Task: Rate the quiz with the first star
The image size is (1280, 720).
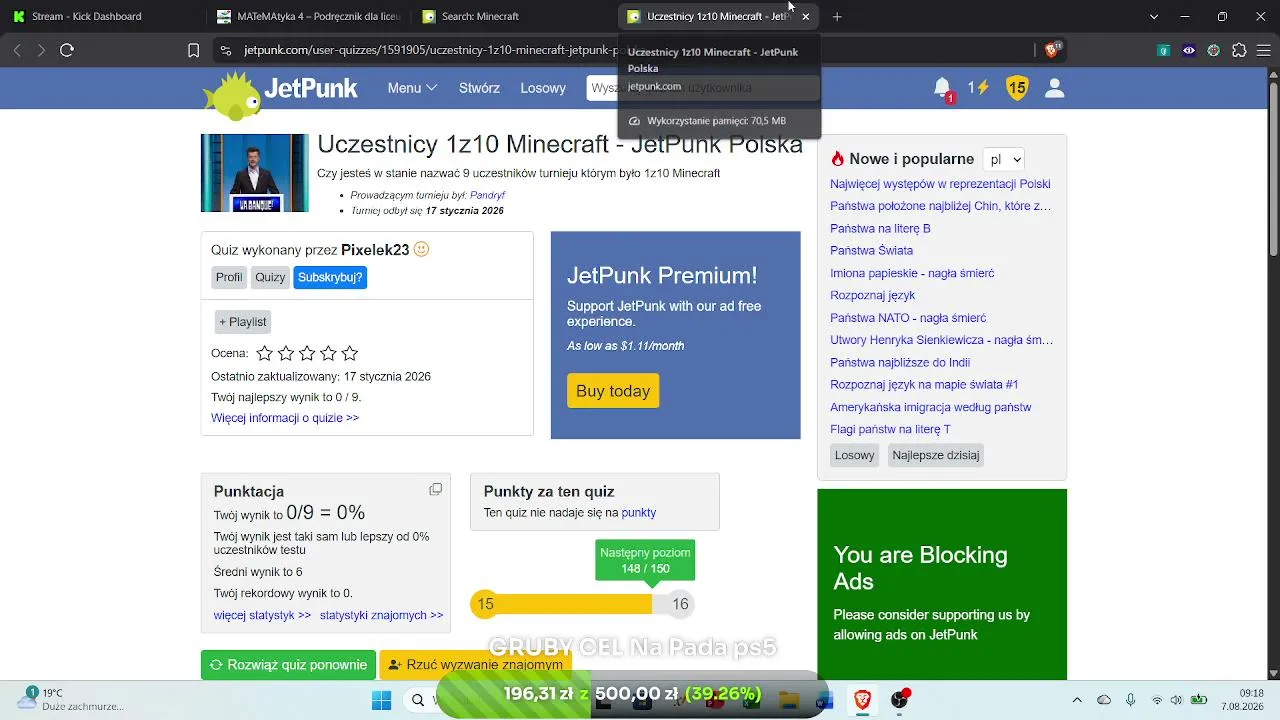Action: click(264, 353)
